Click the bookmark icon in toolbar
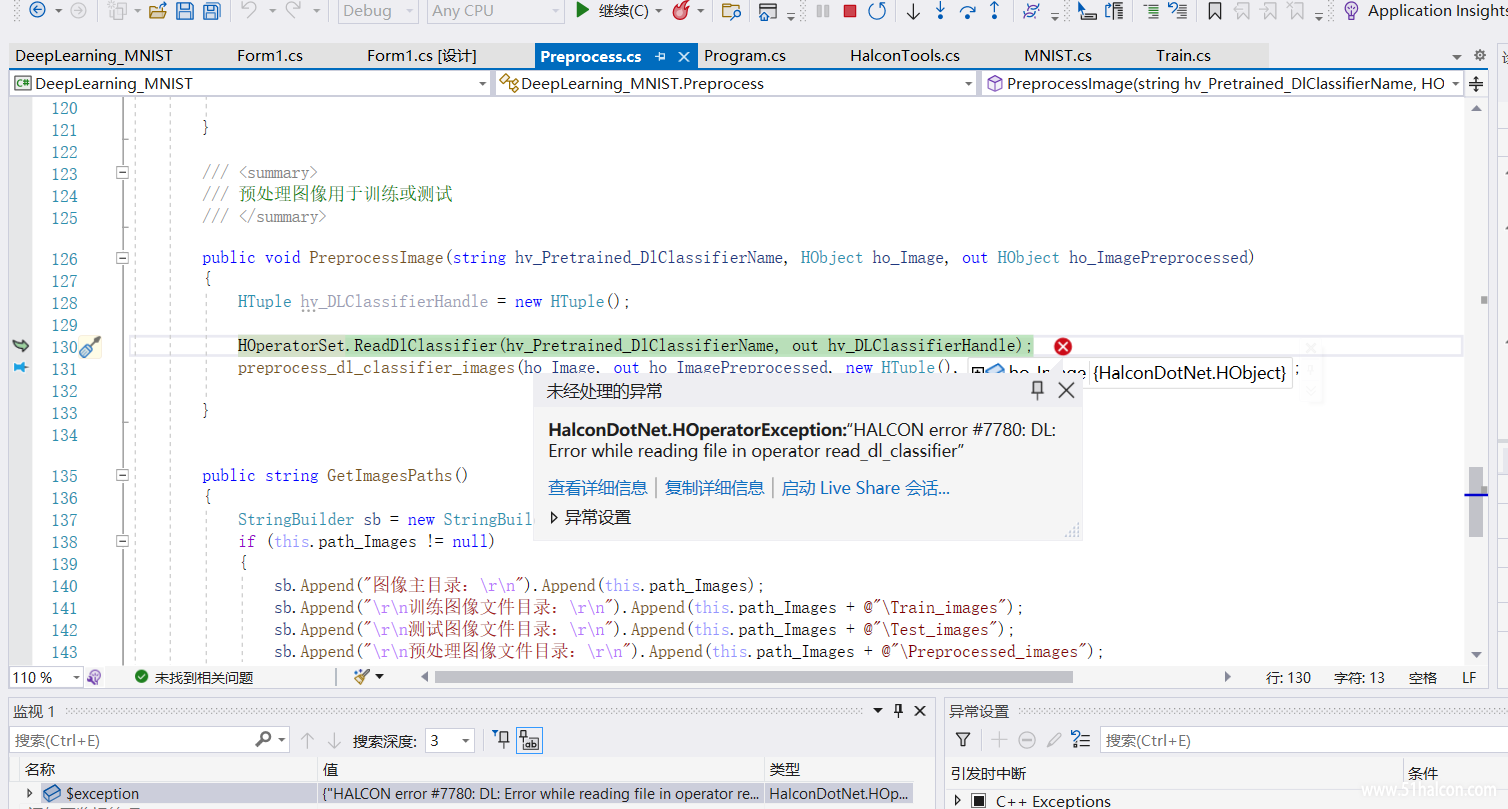The height and width of the screenshot is (809, 1508). point(1214,11)
